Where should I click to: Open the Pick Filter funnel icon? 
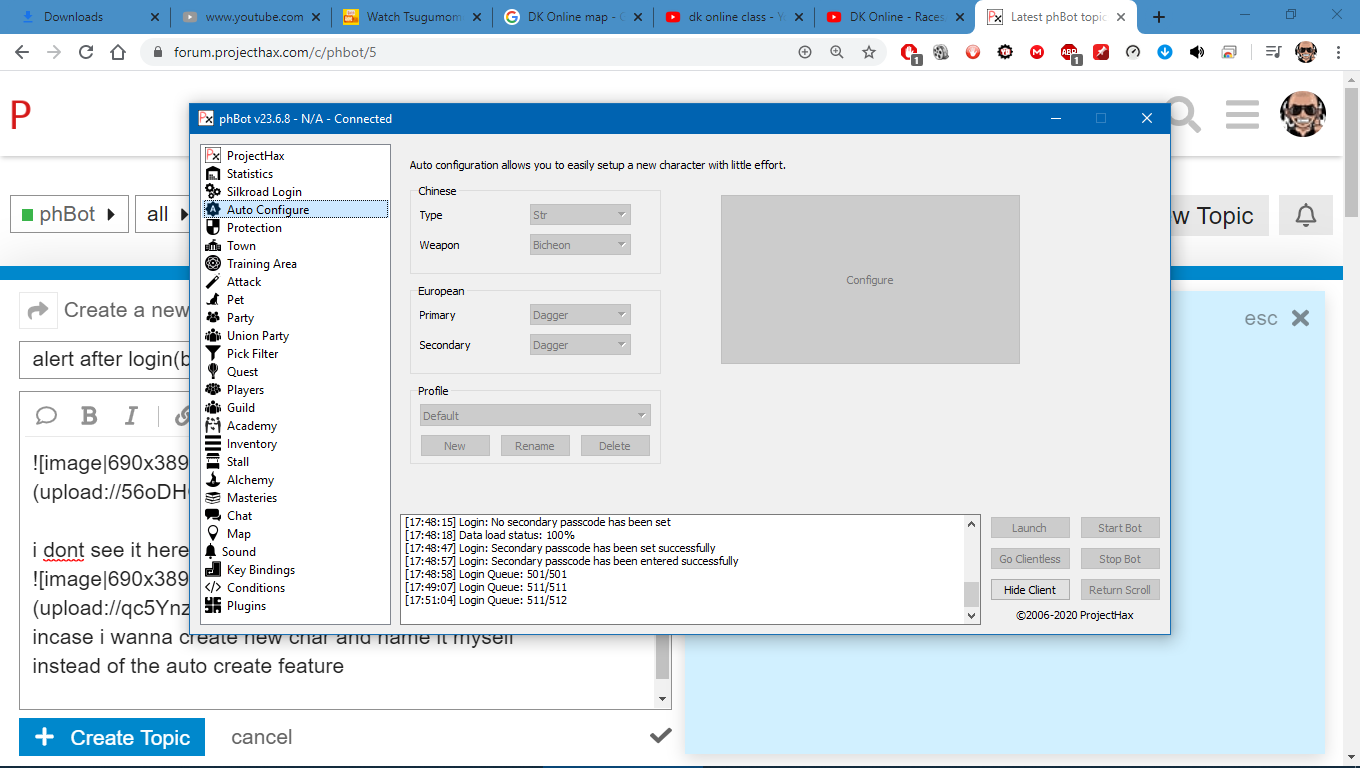tap(212, 354)
